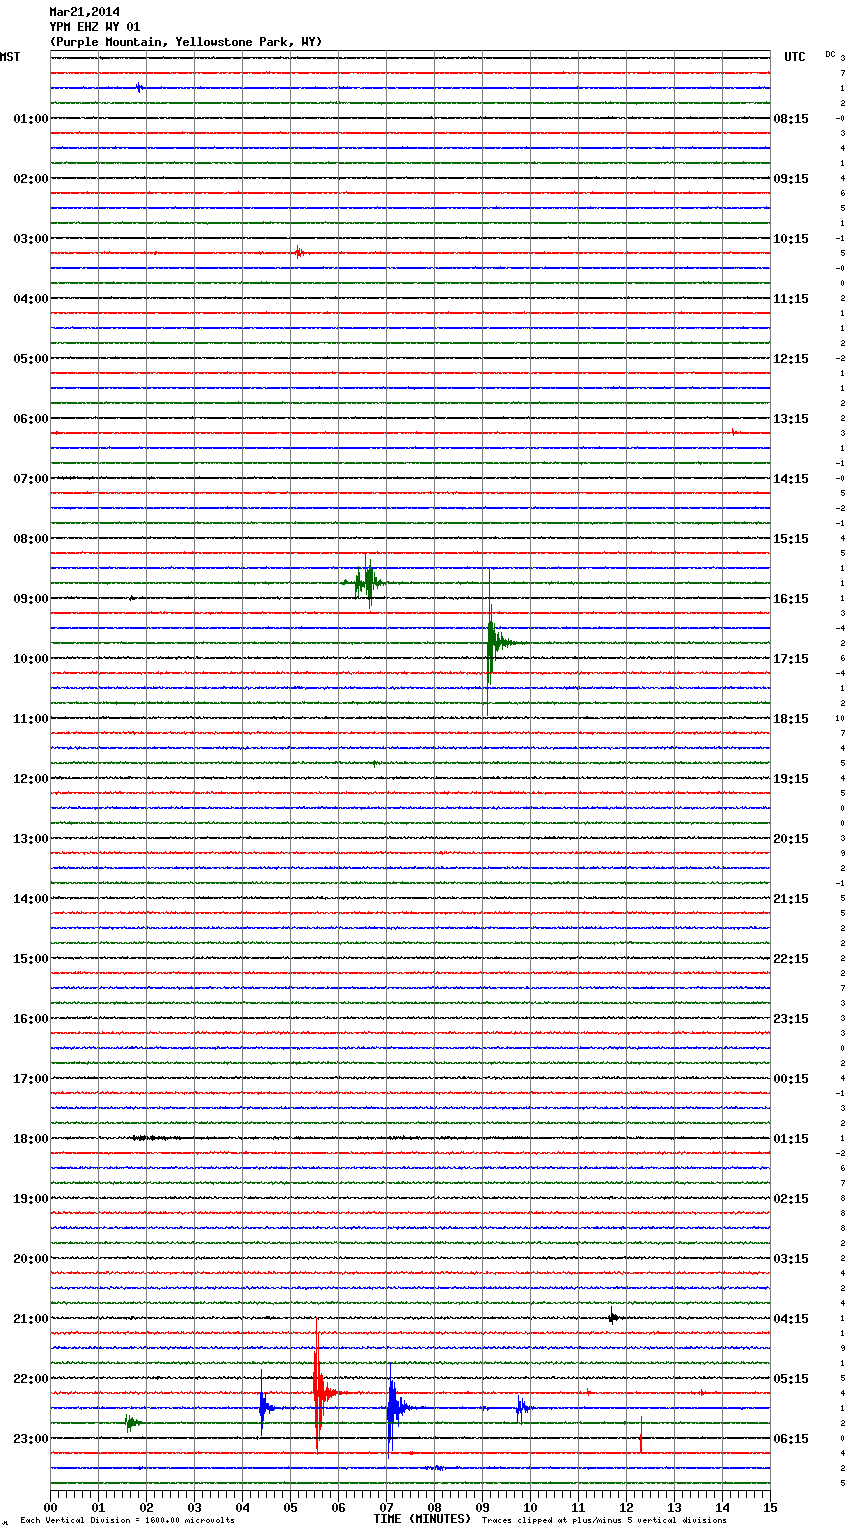The height and width of the screenshot is (1534, 850).
Task: Click the TIME (MINUTES) axis title
Action: (422, 1519)
